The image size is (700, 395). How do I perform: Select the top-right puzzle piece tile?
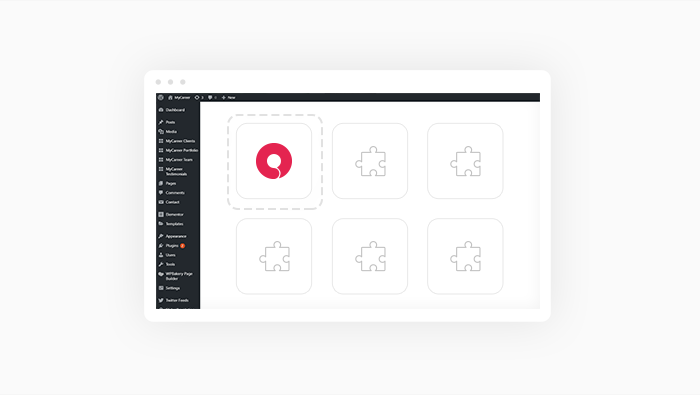click(465, 161)
